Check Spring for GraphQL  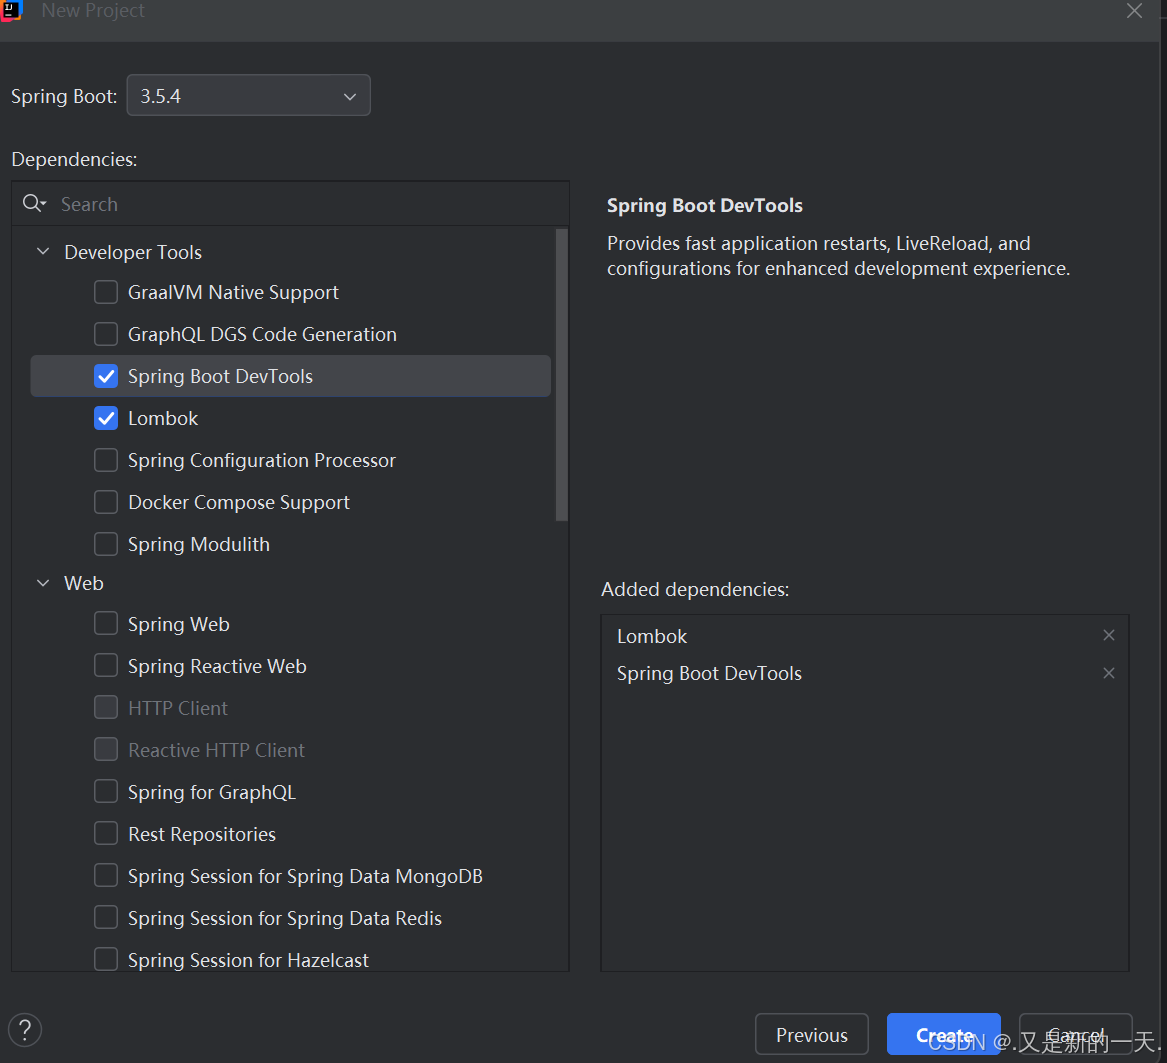106,791
